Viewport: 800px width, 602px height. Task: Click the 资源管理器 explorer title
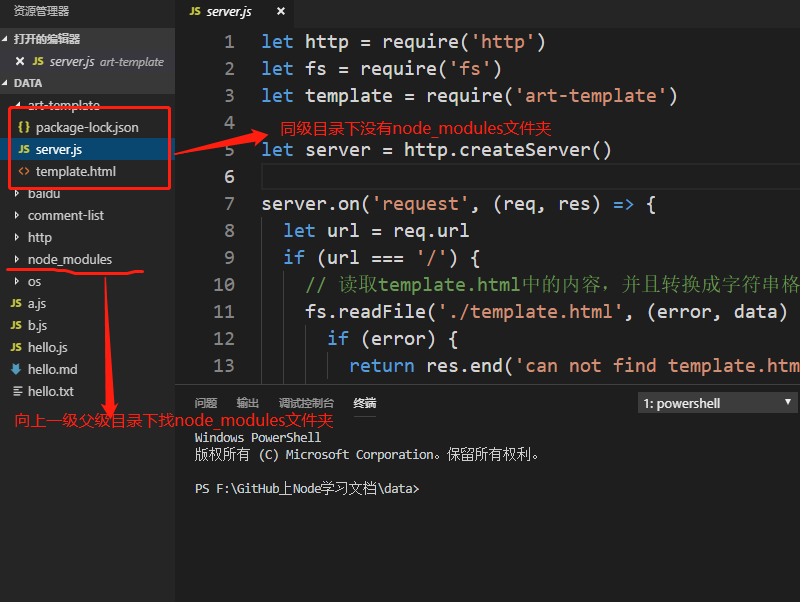coord(41,11)
